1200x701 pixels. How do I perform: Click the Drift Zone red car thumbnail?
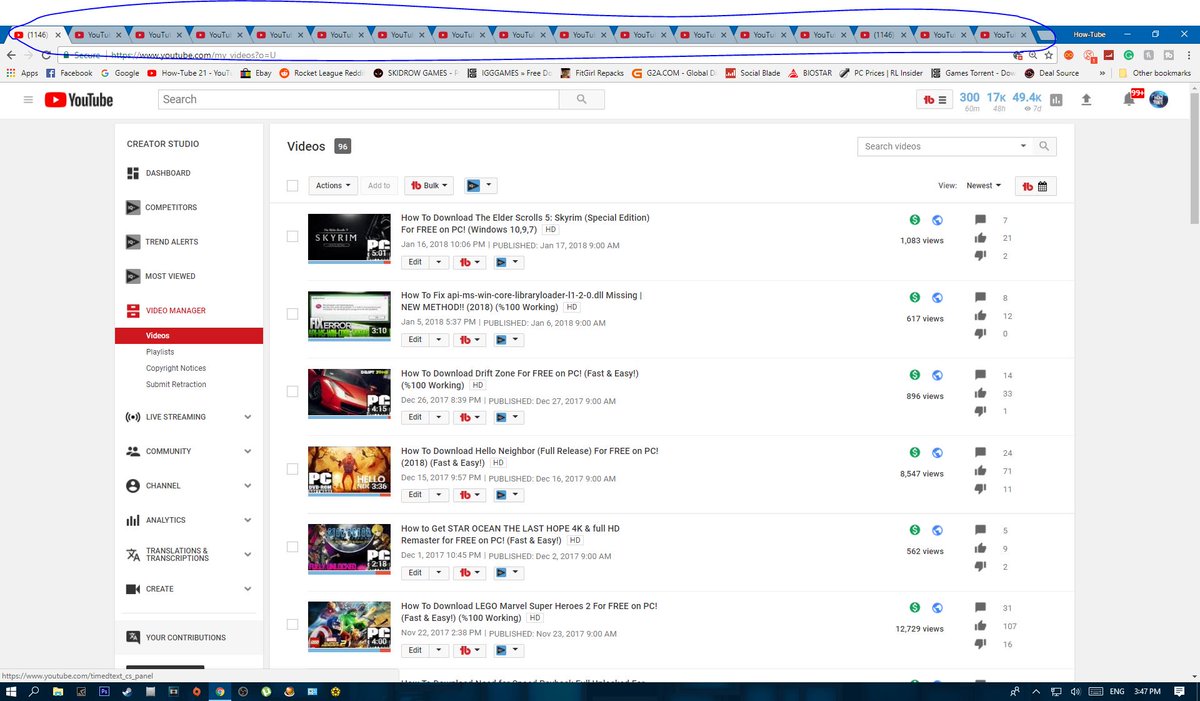[349, 392]
